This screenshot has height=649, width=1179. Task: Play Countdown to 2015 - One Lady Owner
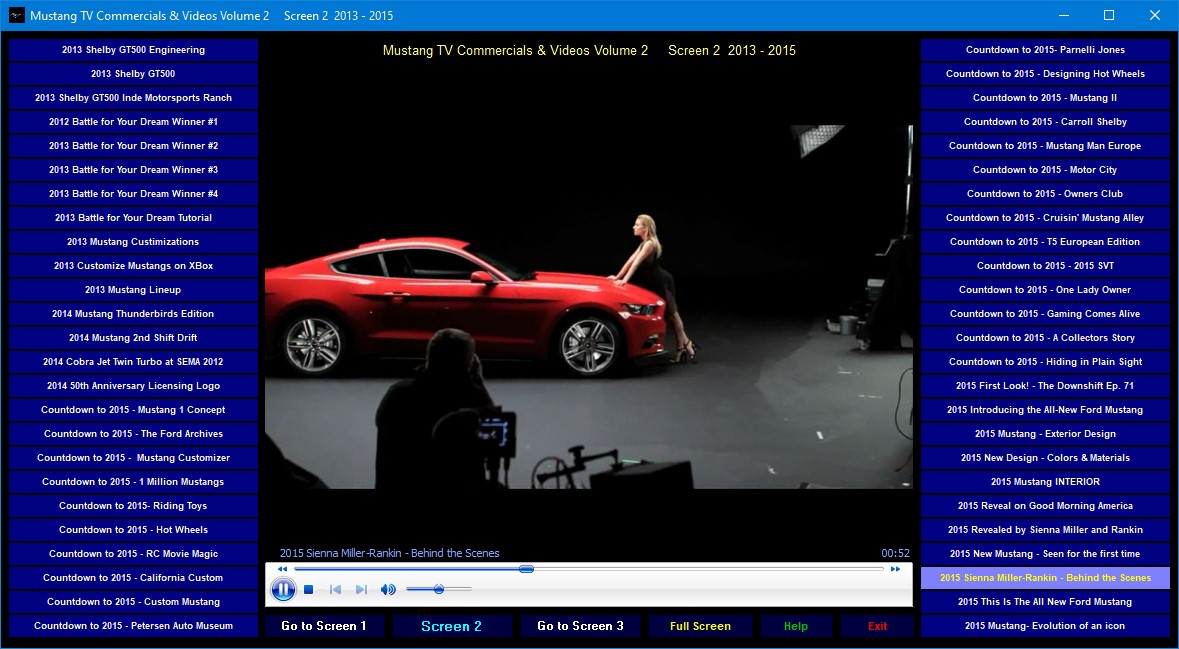(1045, 290)
